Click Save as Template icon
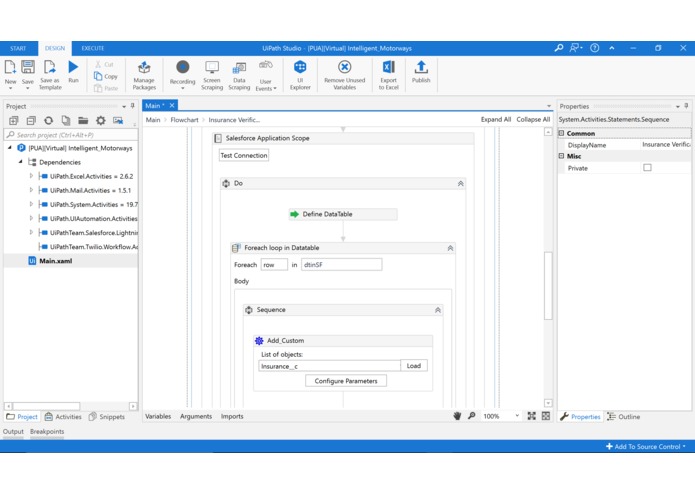Screen dimensions: 695x494 click(x=50, y=74)
